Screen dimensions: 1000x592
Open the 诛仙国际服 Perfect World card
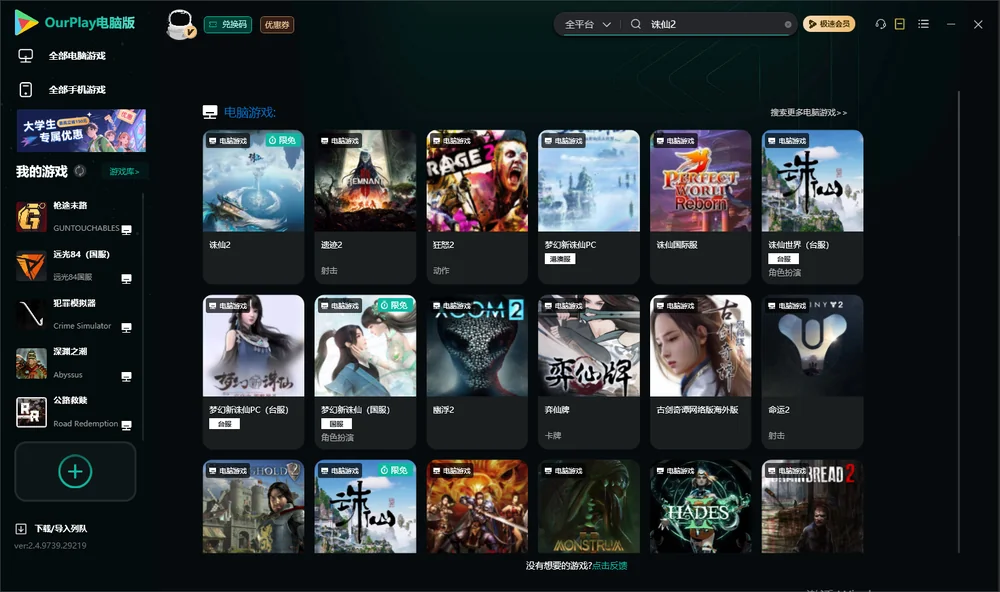coord(700,207)
